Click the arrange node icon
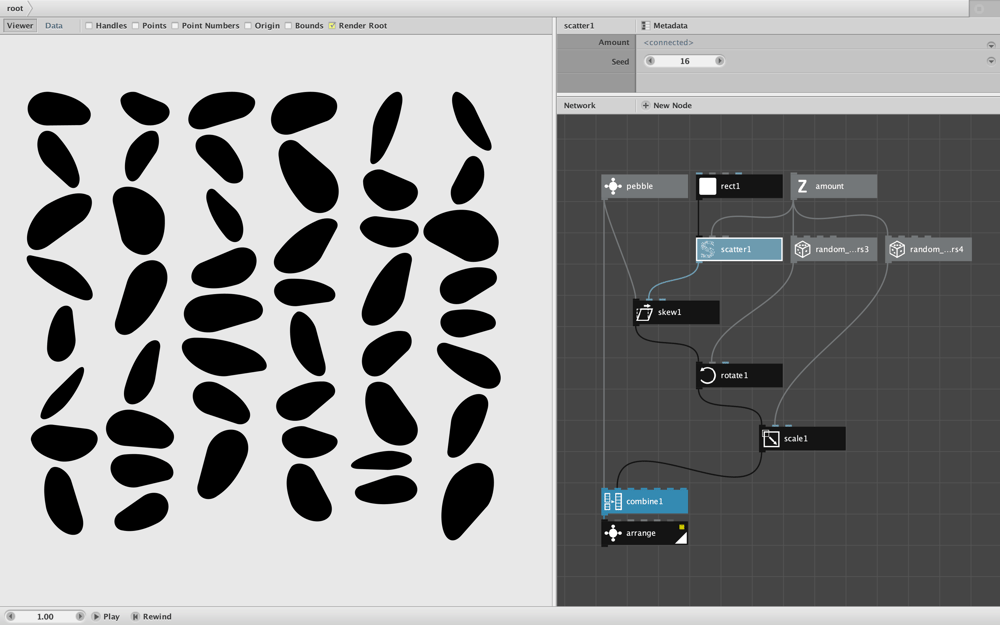This screenshot has width=1000, height=625. [613, 533]
